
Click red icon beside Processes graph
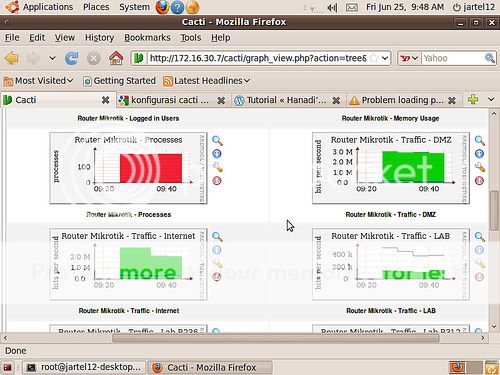click(217, 181)
